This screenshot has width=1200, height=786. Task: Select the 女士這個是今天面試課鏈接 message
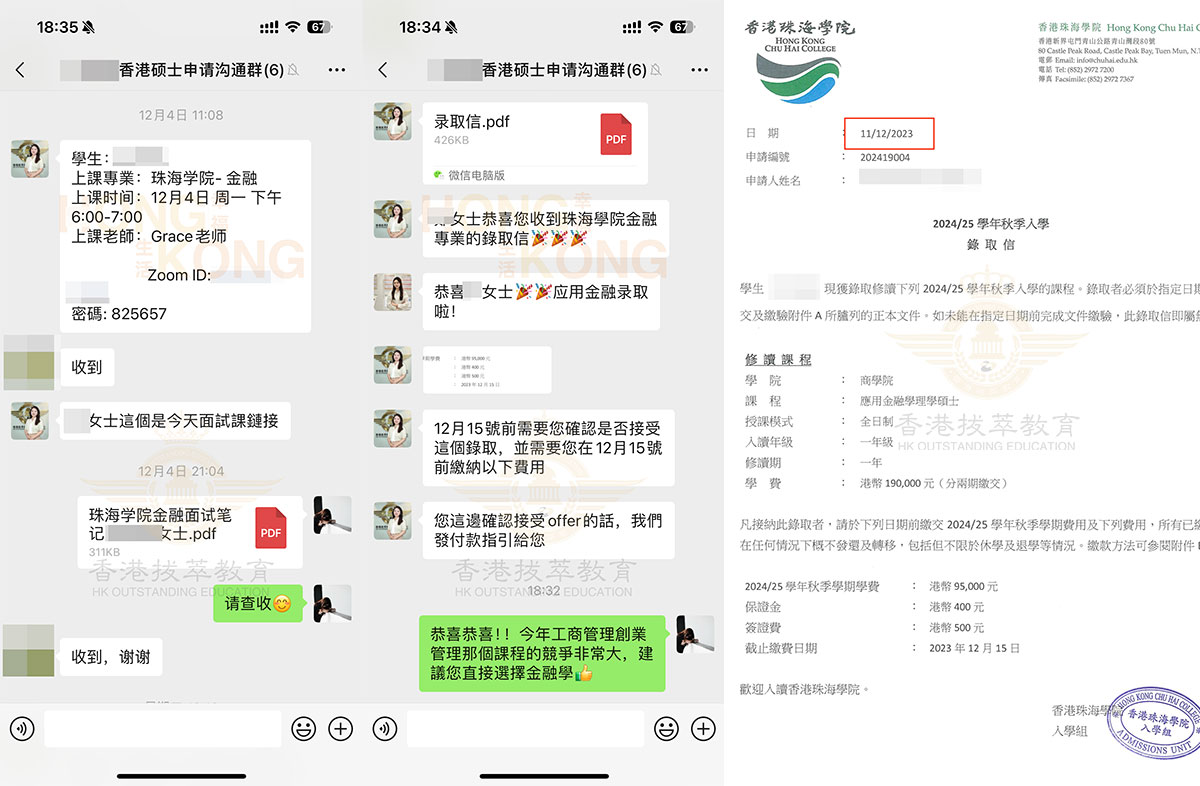(175, 421)
